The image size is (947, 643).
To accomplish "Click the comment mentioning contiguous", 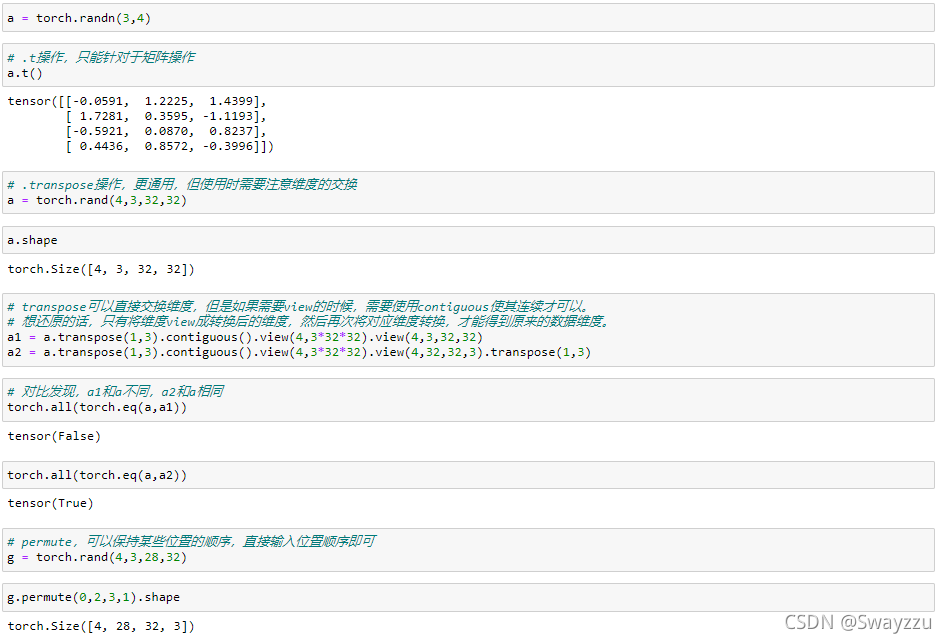I will 300,306.
